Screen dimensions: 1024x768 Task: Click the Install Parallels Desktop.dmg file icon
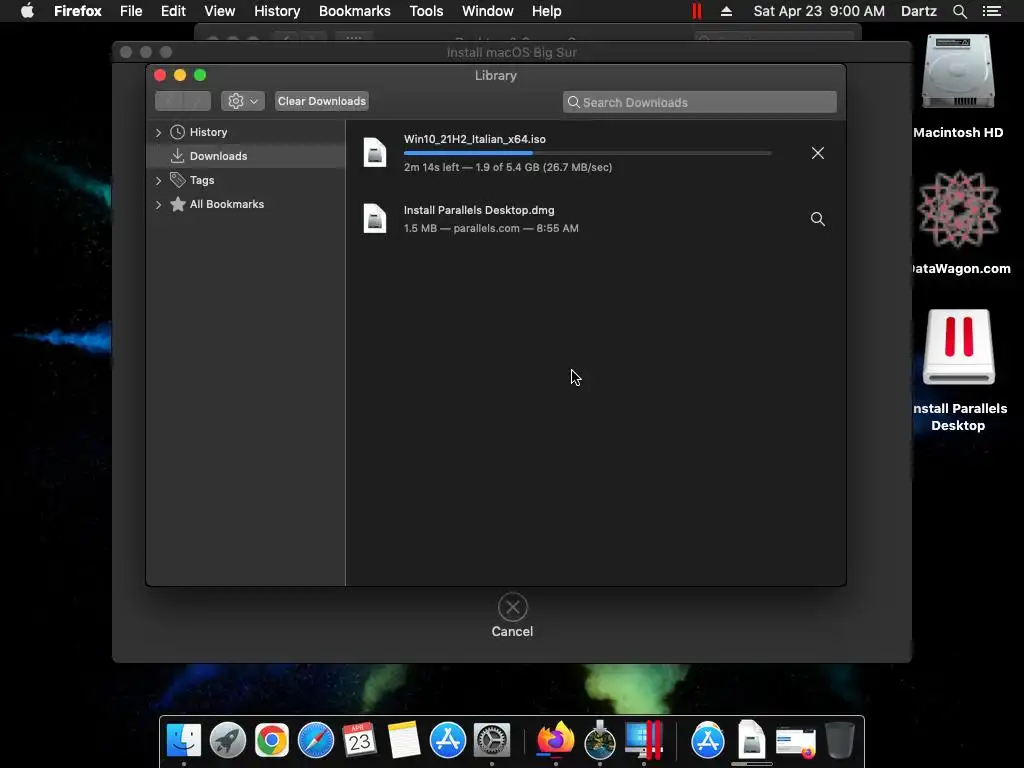point(375,219)
